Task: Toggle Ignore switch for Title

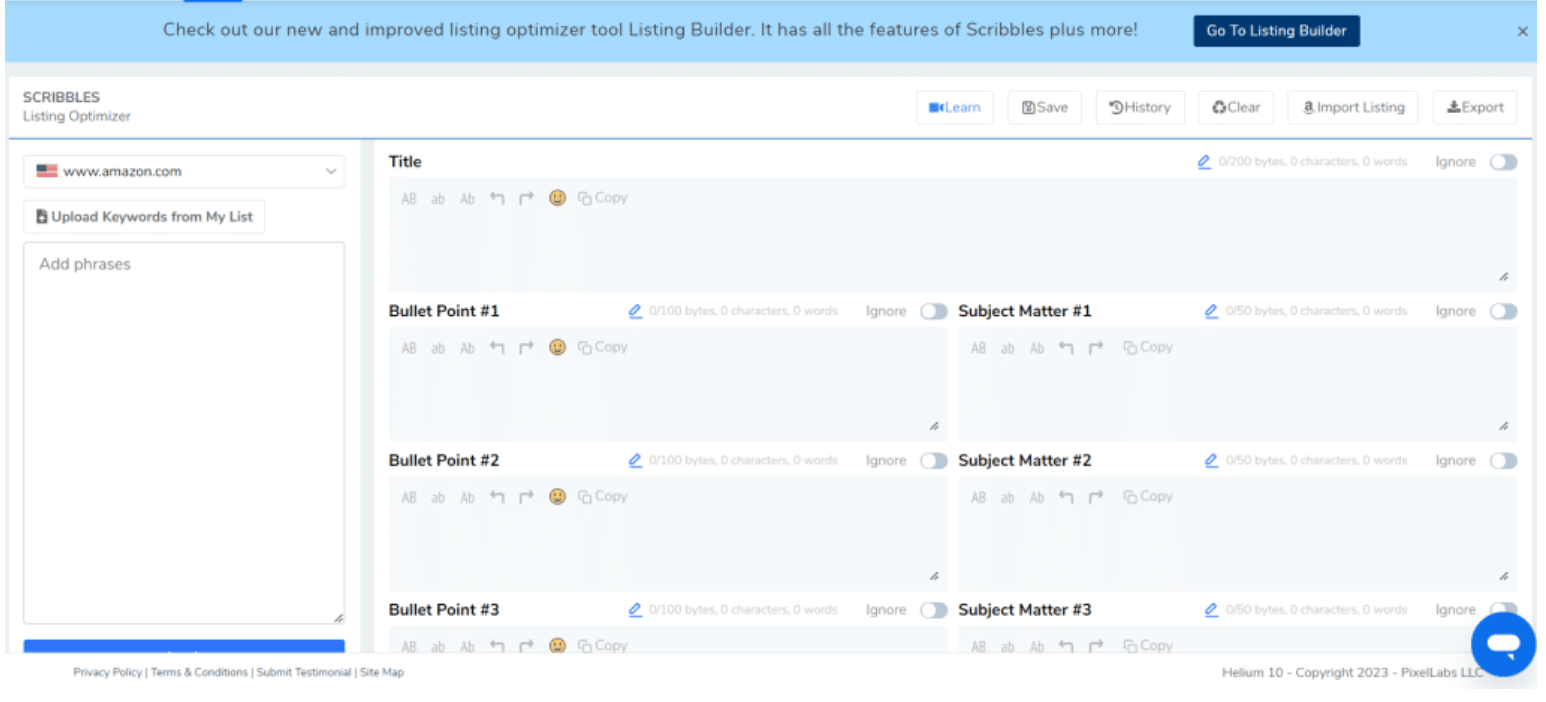Action: point(1503,162)
